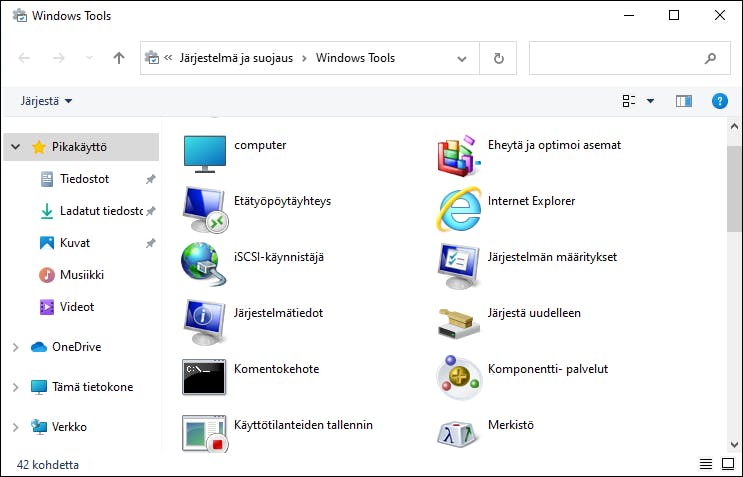The width and height of the screenshot is (743, 477).
Task: Switch to details view in status bar
Action: click(x=706, y=464)
